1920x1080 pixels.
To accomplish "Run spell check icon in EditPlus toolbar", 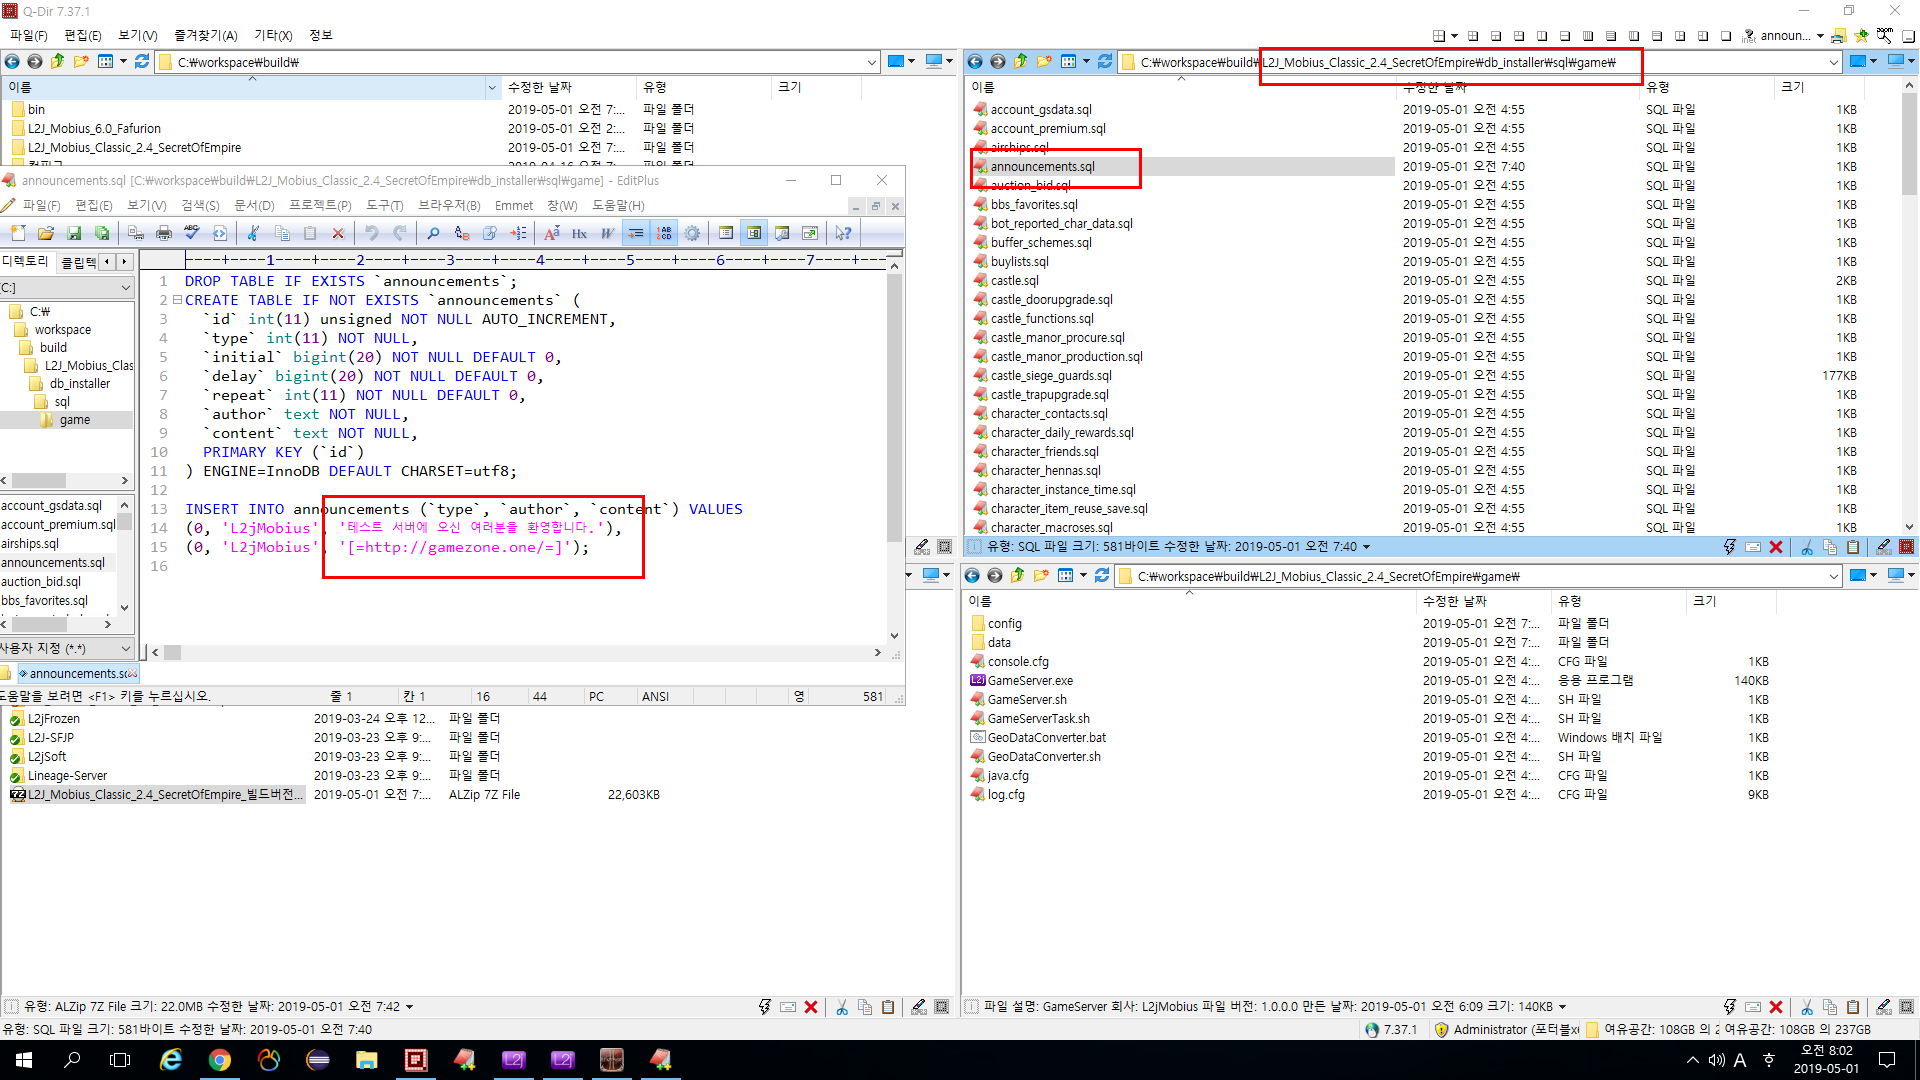I will coord(192,233).
